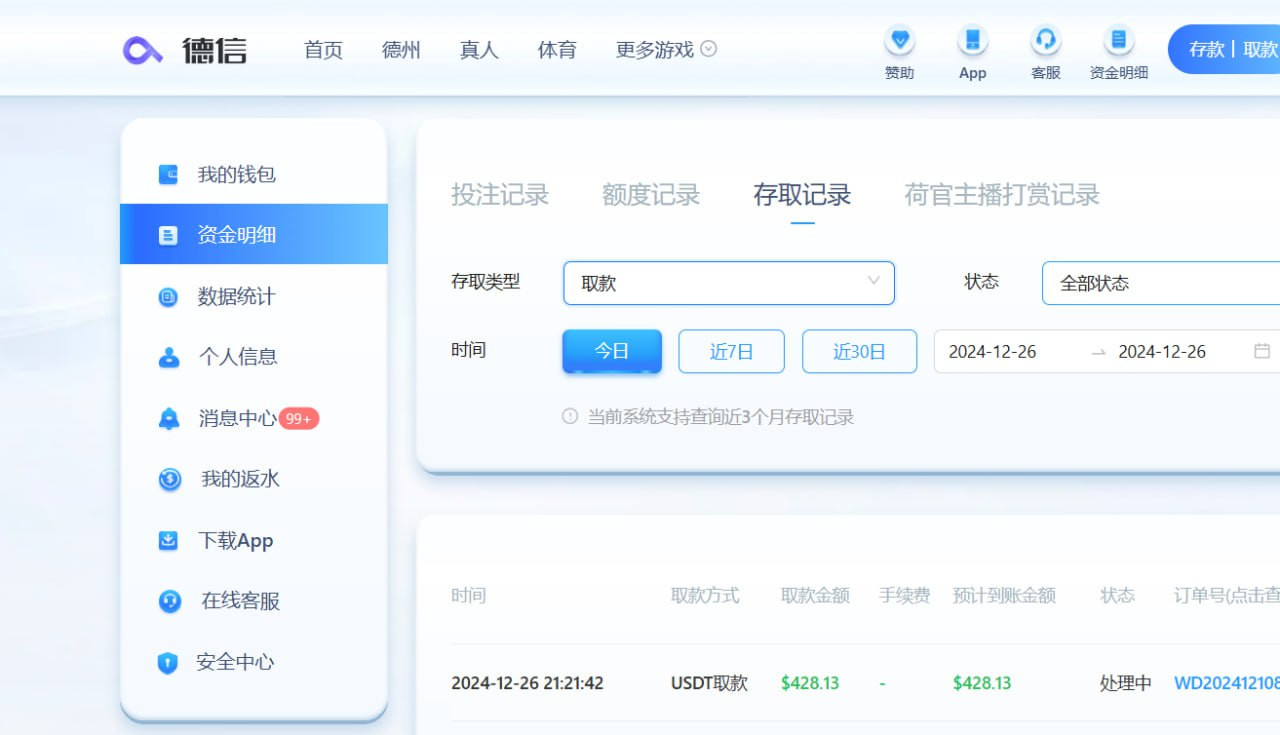This screenshot has width=1280, height=735.
Task: Open order link WD202412108
Action: (x=1227, y=683)
